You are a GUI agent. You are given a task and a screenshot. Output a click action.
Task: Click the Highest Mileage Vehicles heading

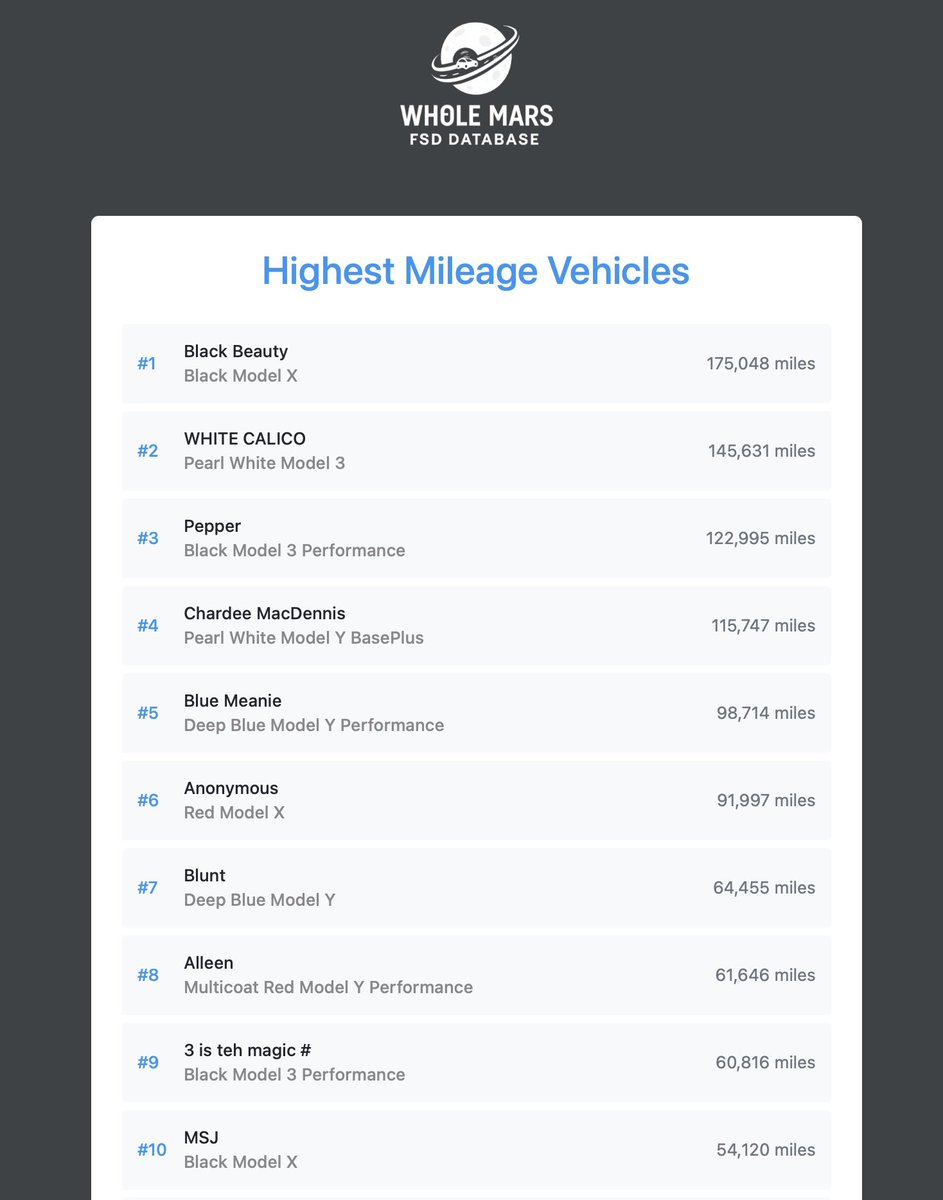(476, 271)
